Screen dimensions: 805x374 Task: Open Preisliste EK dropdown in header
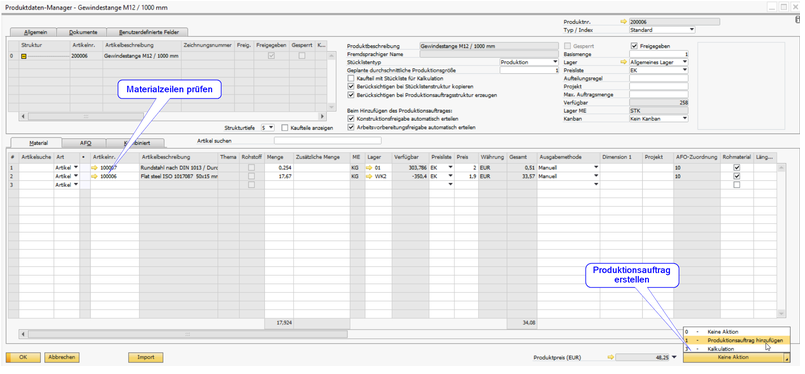[685, 70]
